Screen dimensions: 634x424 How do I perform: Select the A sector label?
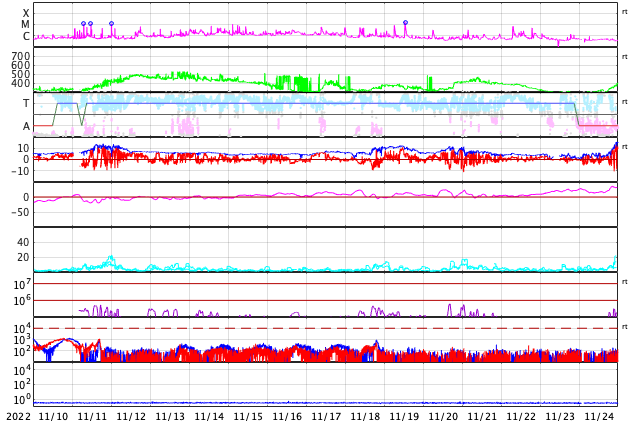coord(26,127)
